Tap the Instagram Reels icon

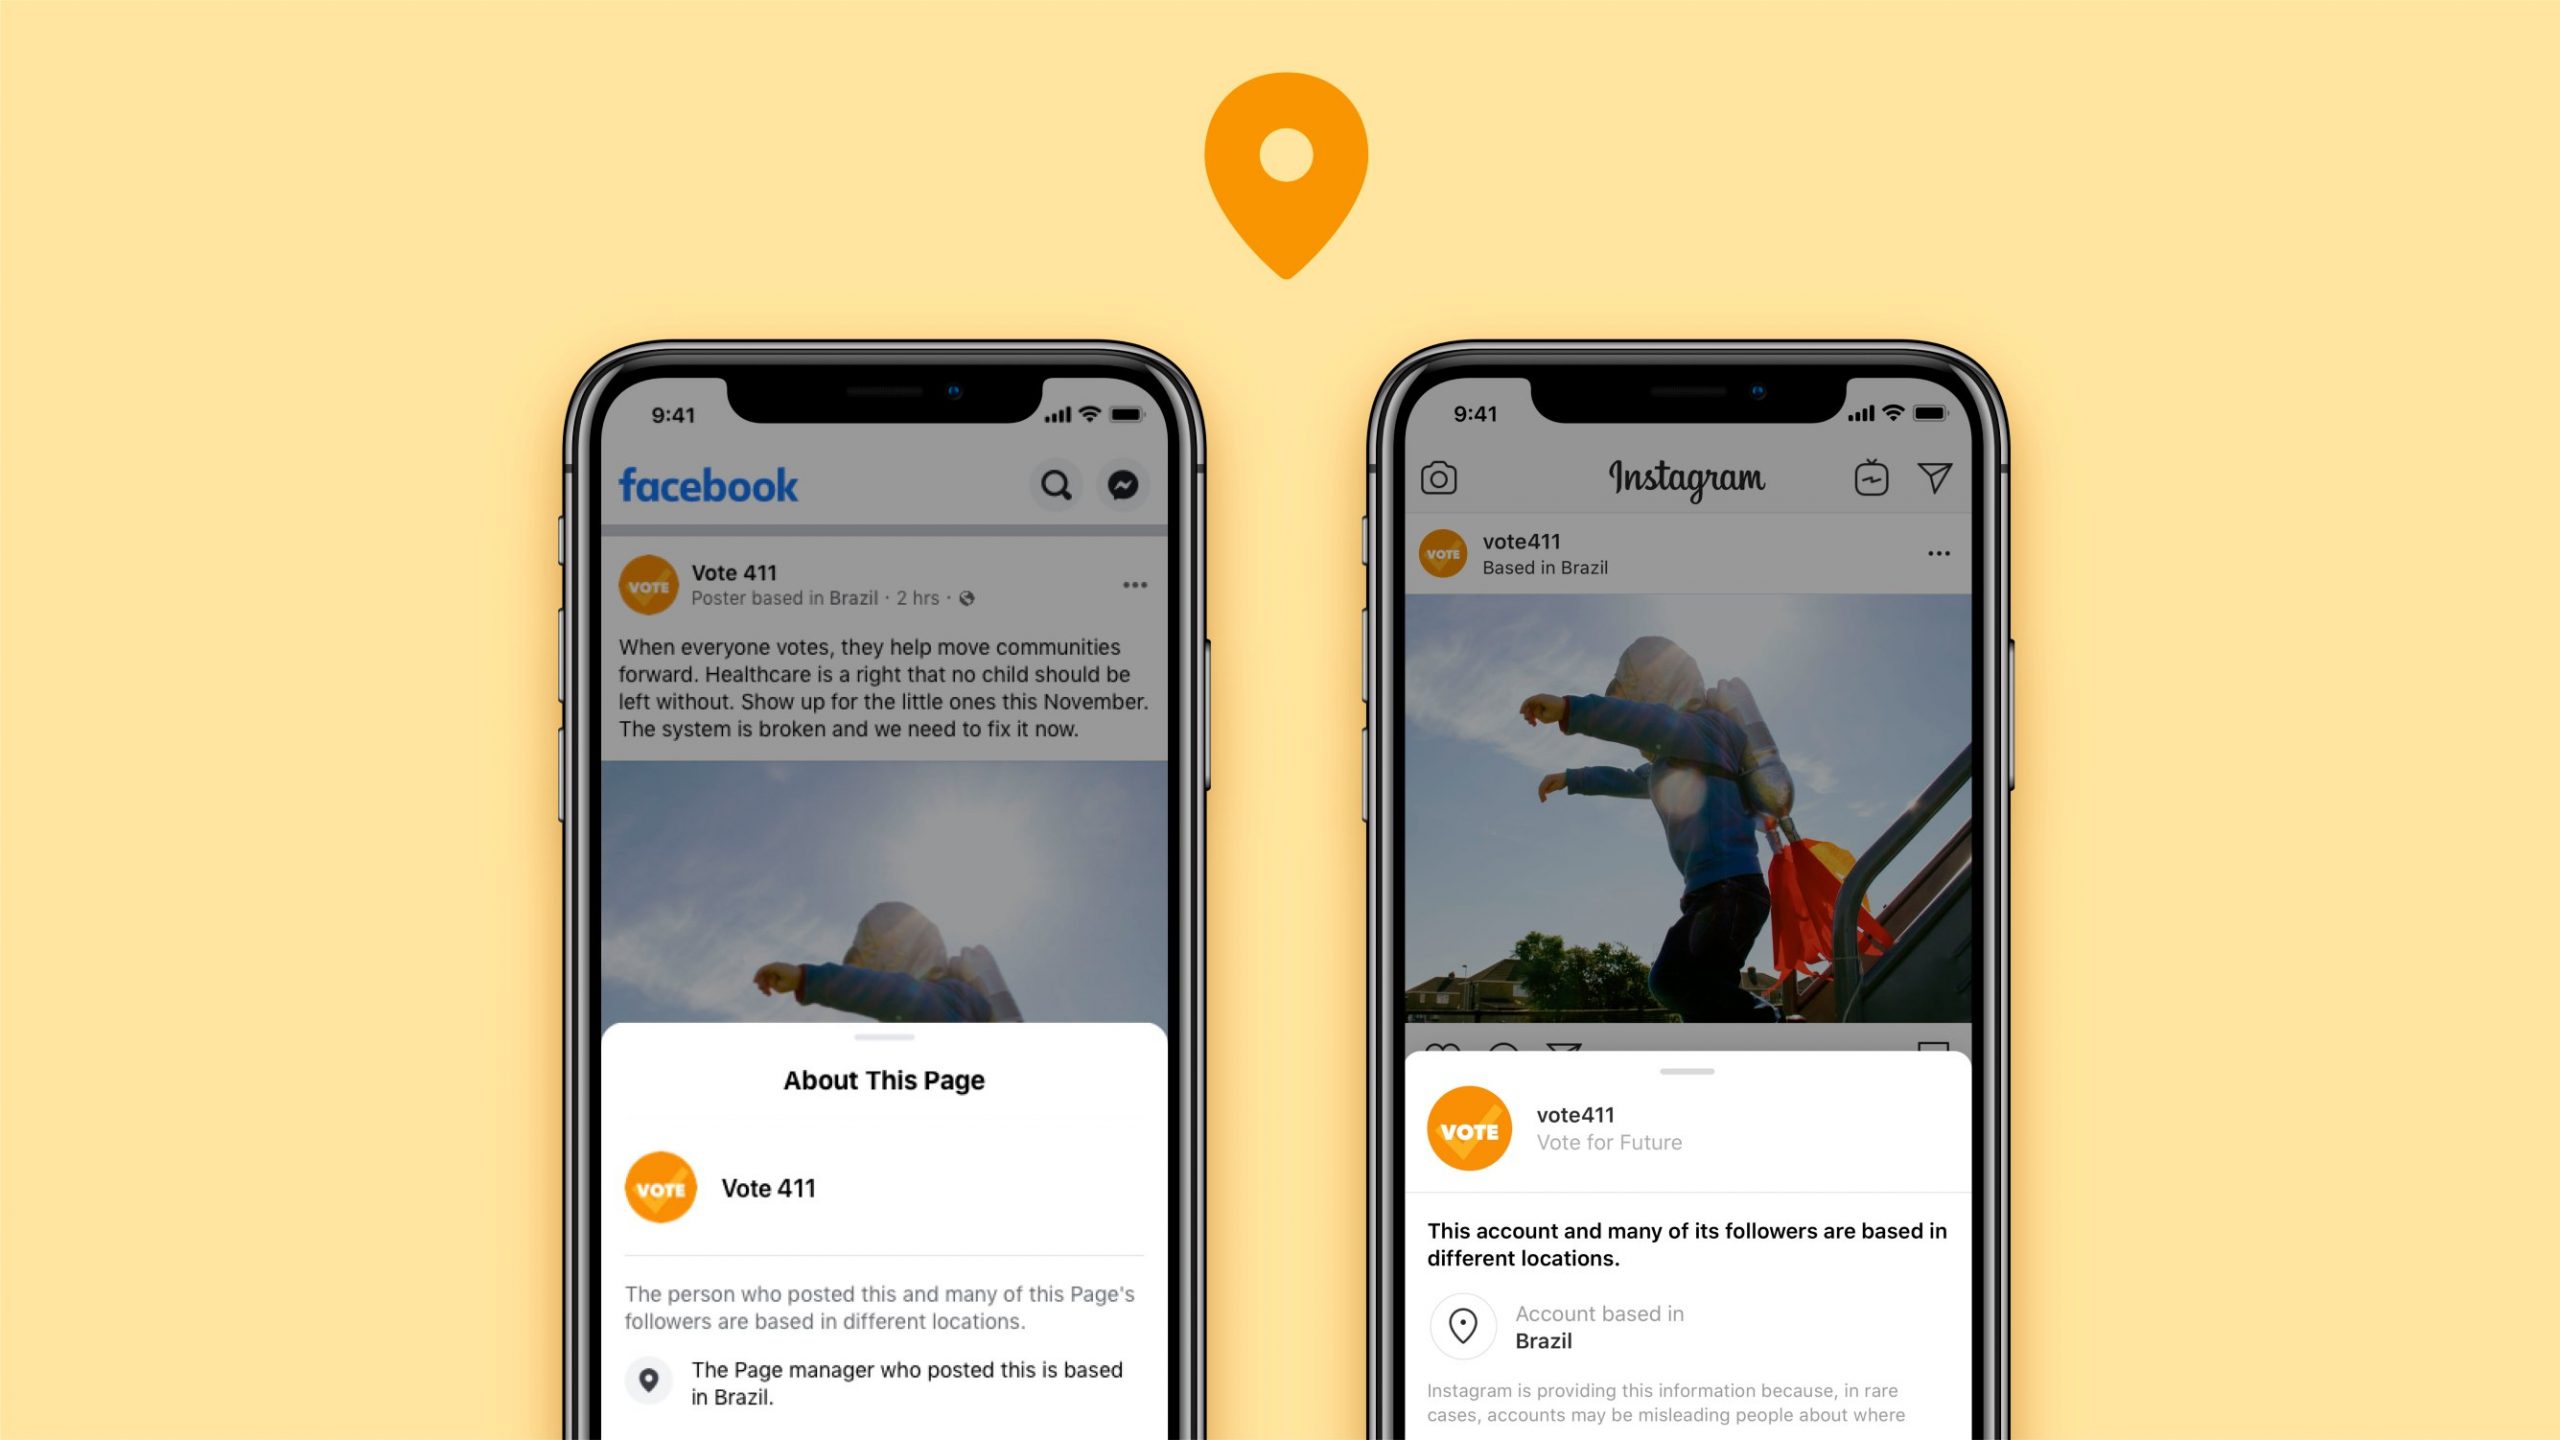click(x=1869, y=478)
